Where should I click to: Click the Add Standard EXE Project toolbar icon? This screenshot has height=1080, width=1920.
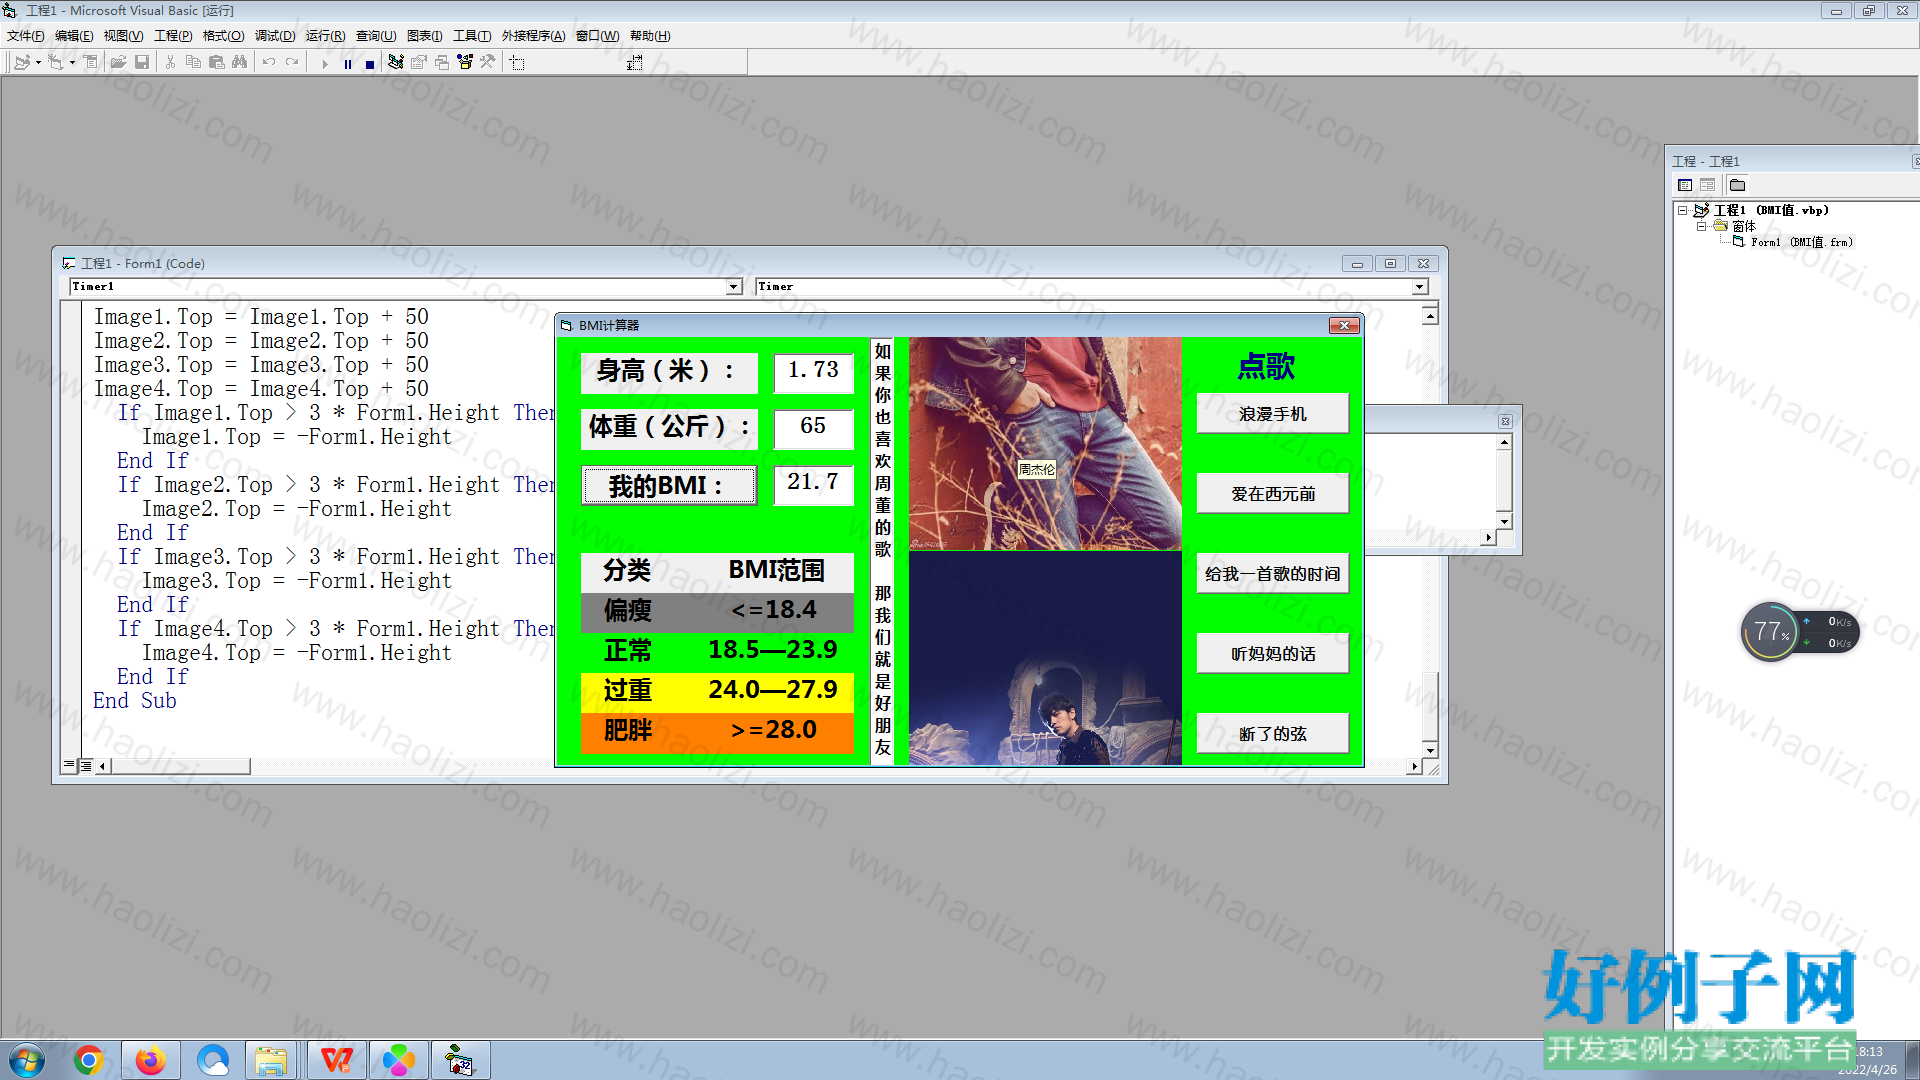tap(21, 62)
